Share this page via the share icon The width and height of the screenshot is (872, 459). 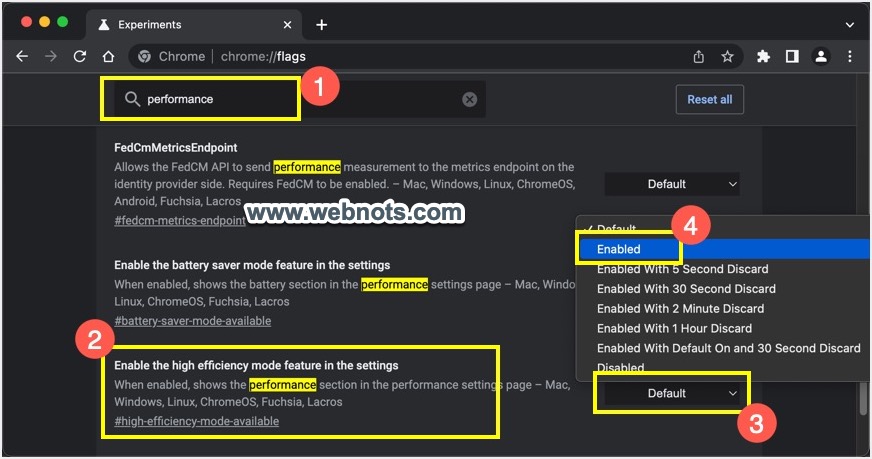(x=698, y=56)
